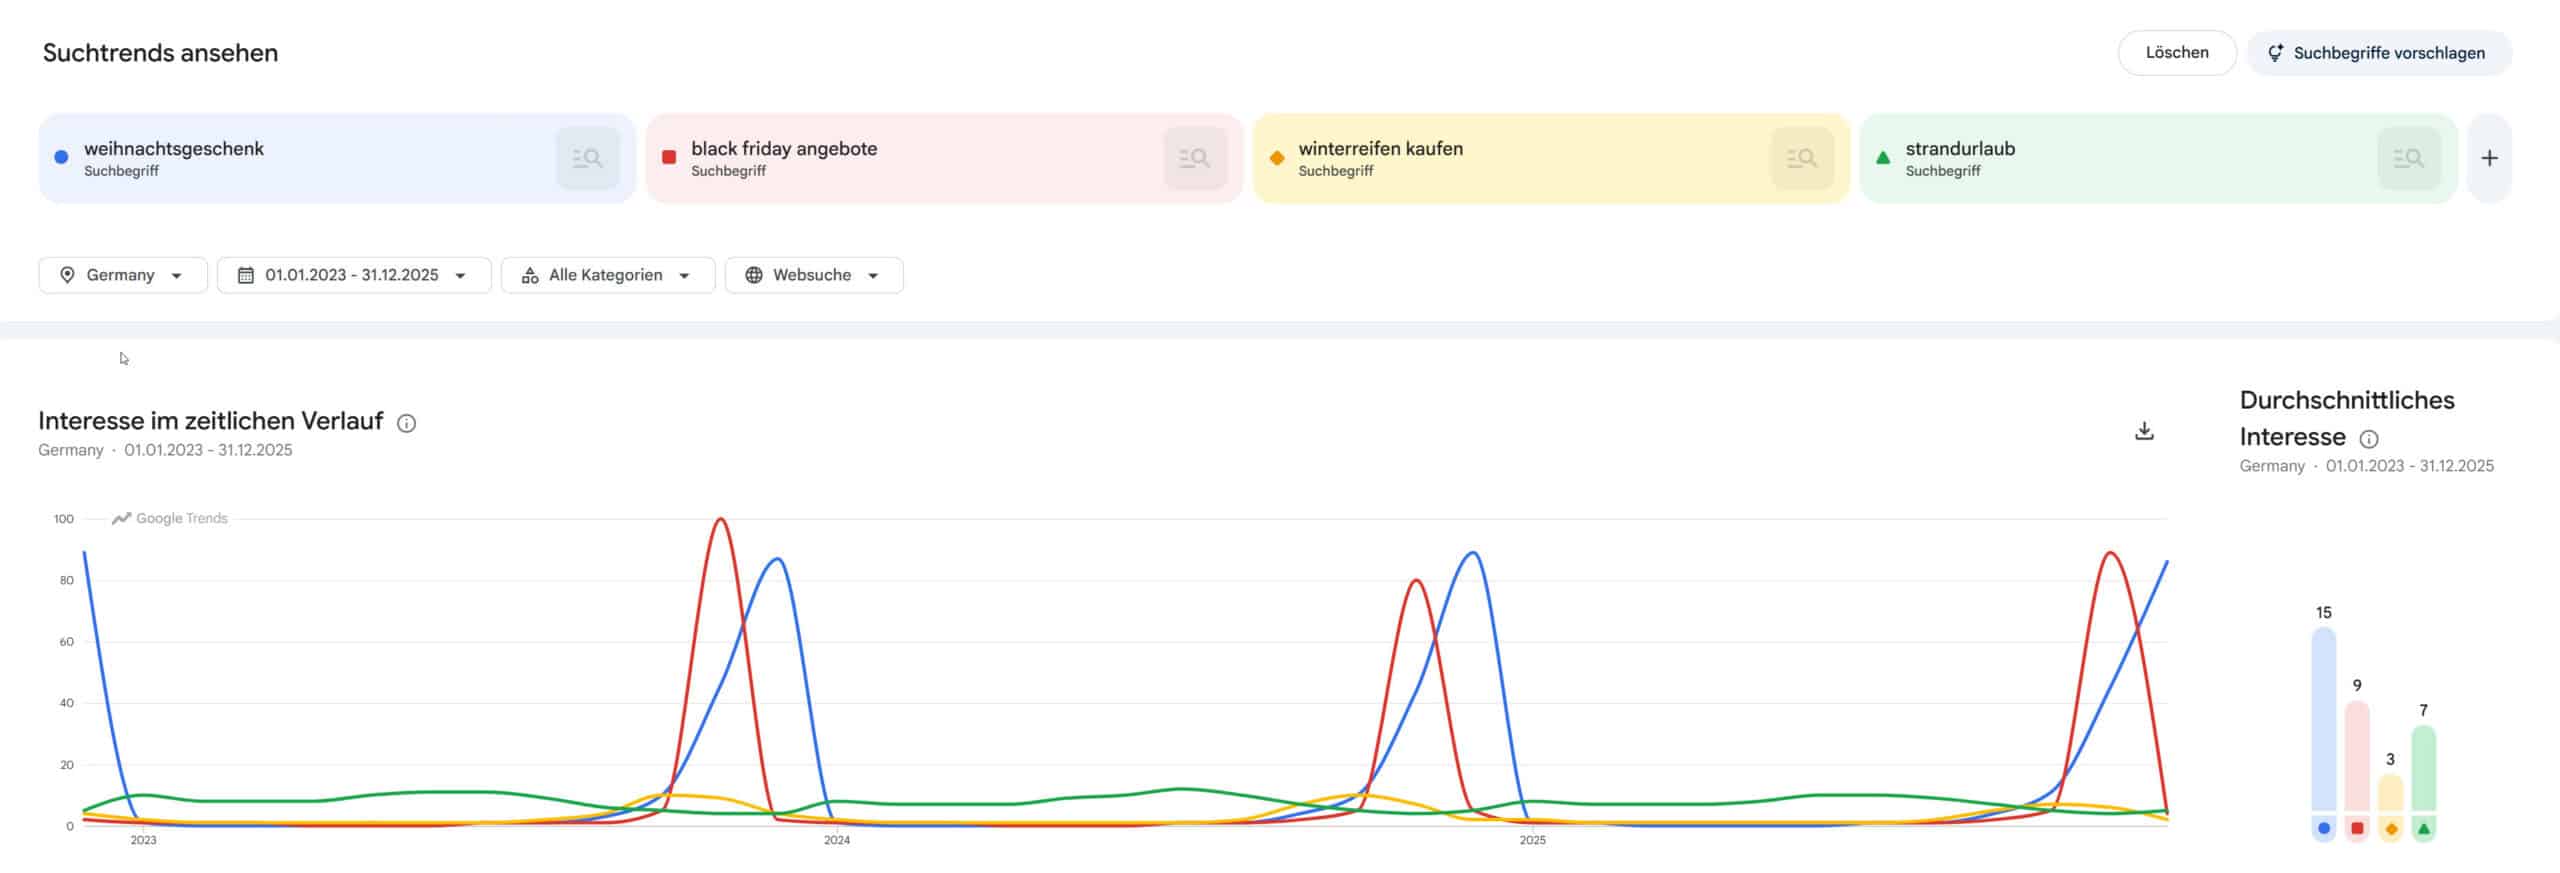Select the green average interest bar showing 7

coord(2423,767)
